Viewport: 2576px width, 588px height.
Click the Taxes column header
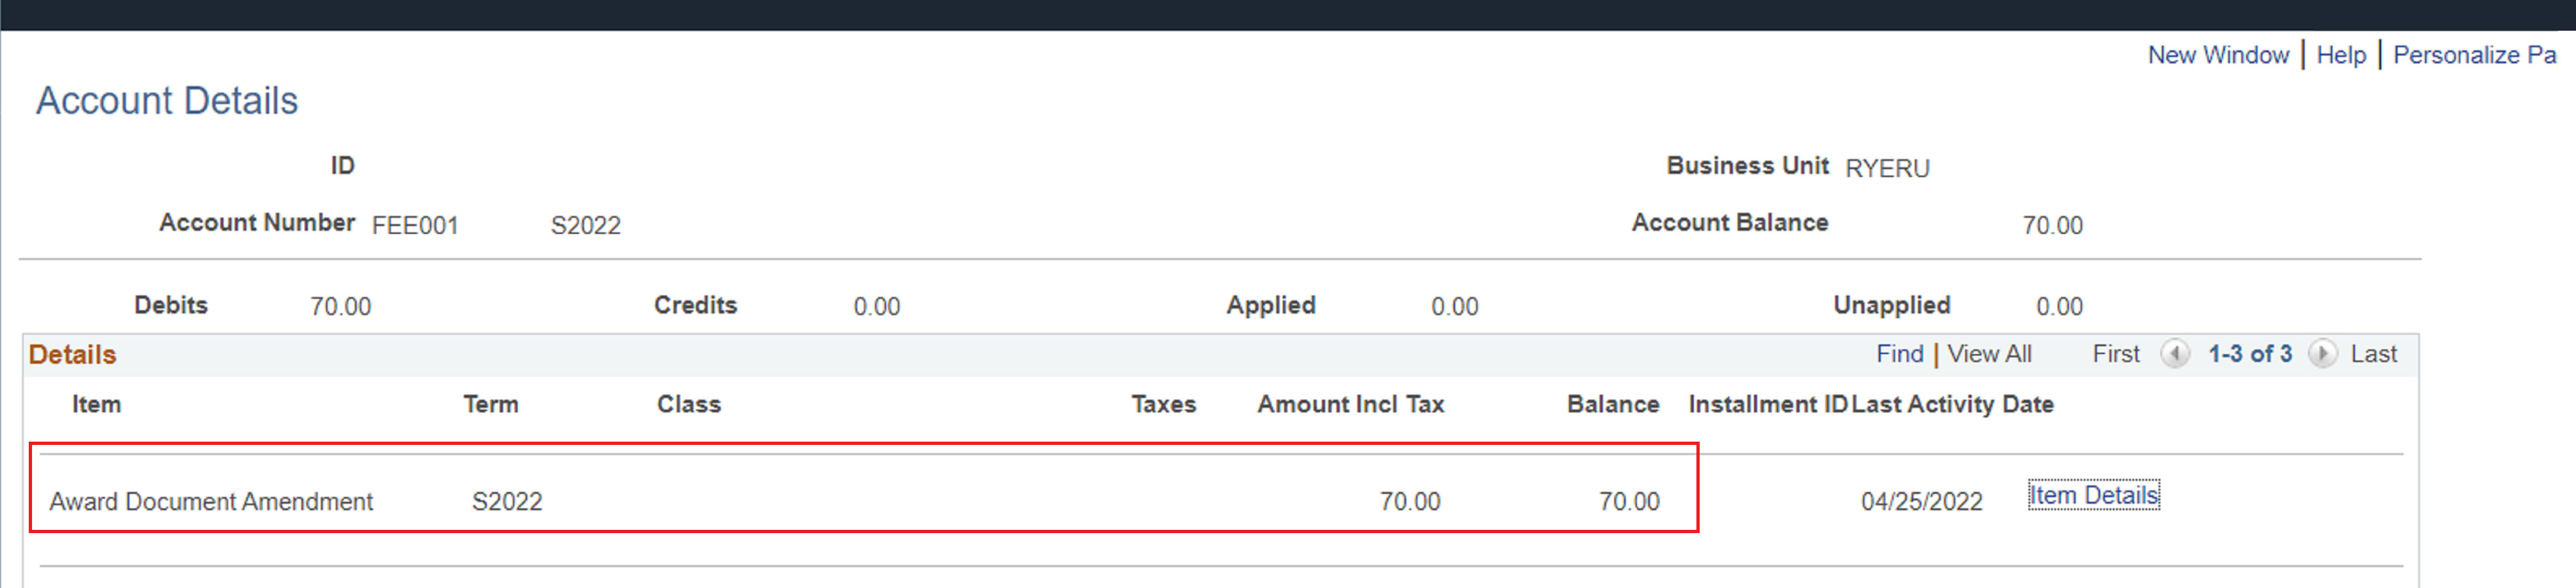pyautogui.click(x=1163, y=405)
